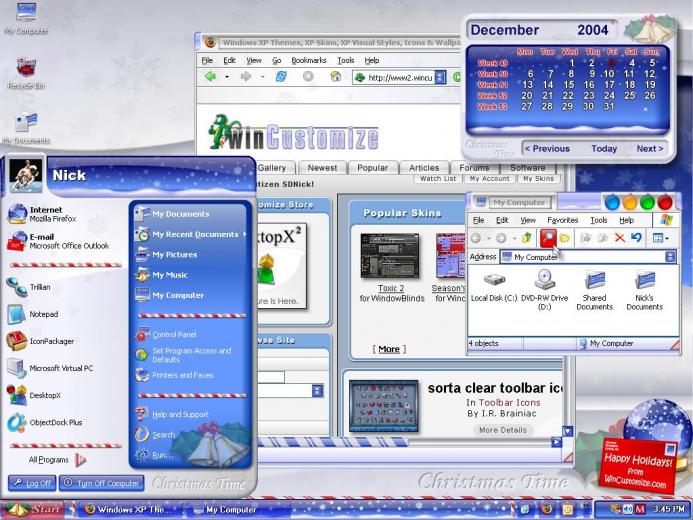This screenshot has height=520, width=693.
Task: Click the sorta clear toolbar icons thumbnail
Action: pyautogui.click(x=383, y=406)
